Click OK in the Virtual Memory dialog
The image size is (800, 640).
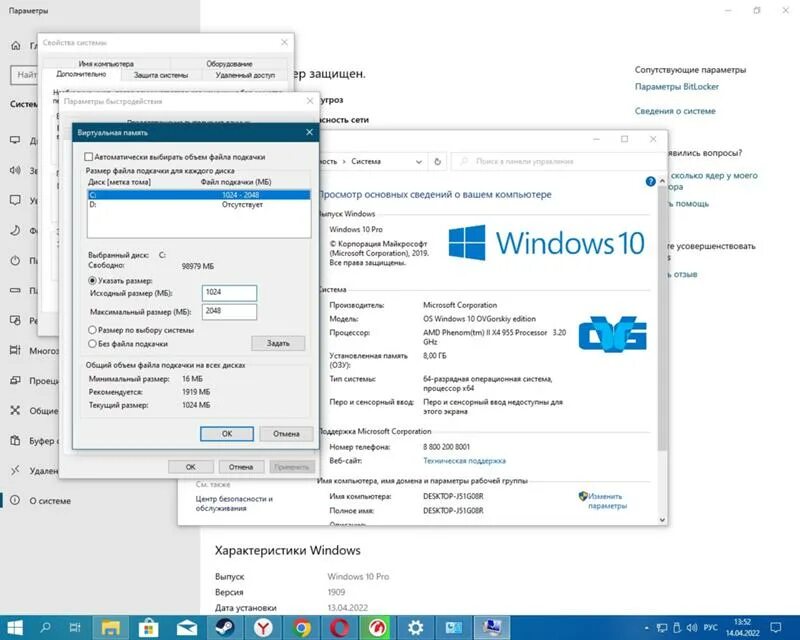pyautogui.click(x=227, y=434)
